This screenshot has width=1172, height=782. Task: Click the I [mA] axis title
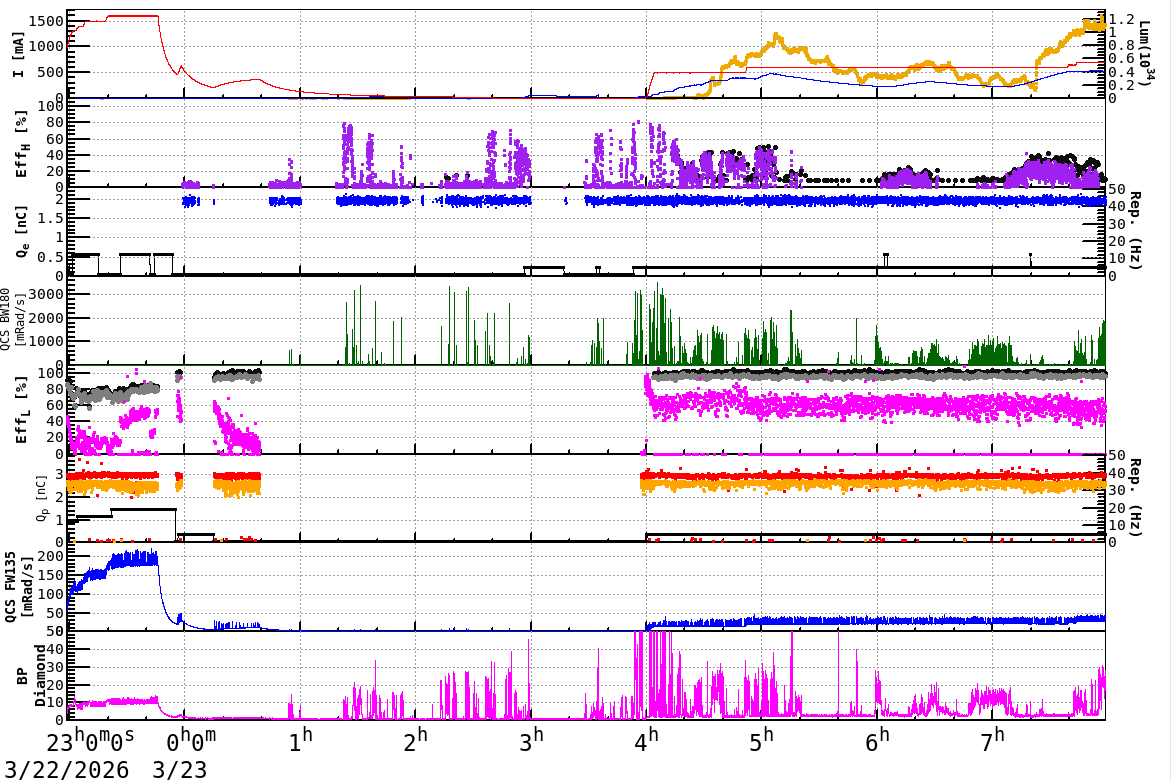pos(19,55)
